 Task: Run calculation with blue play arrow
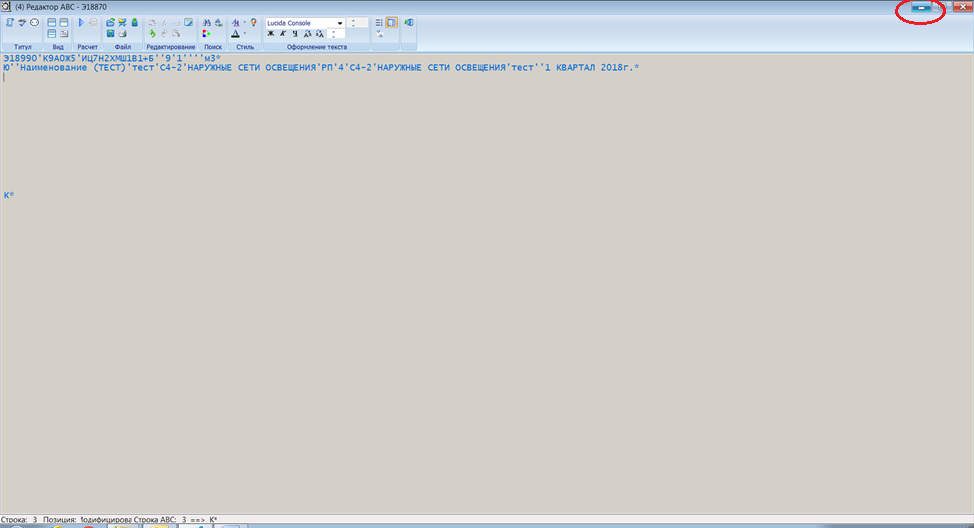pyautogui.click(x=81, y=22)
